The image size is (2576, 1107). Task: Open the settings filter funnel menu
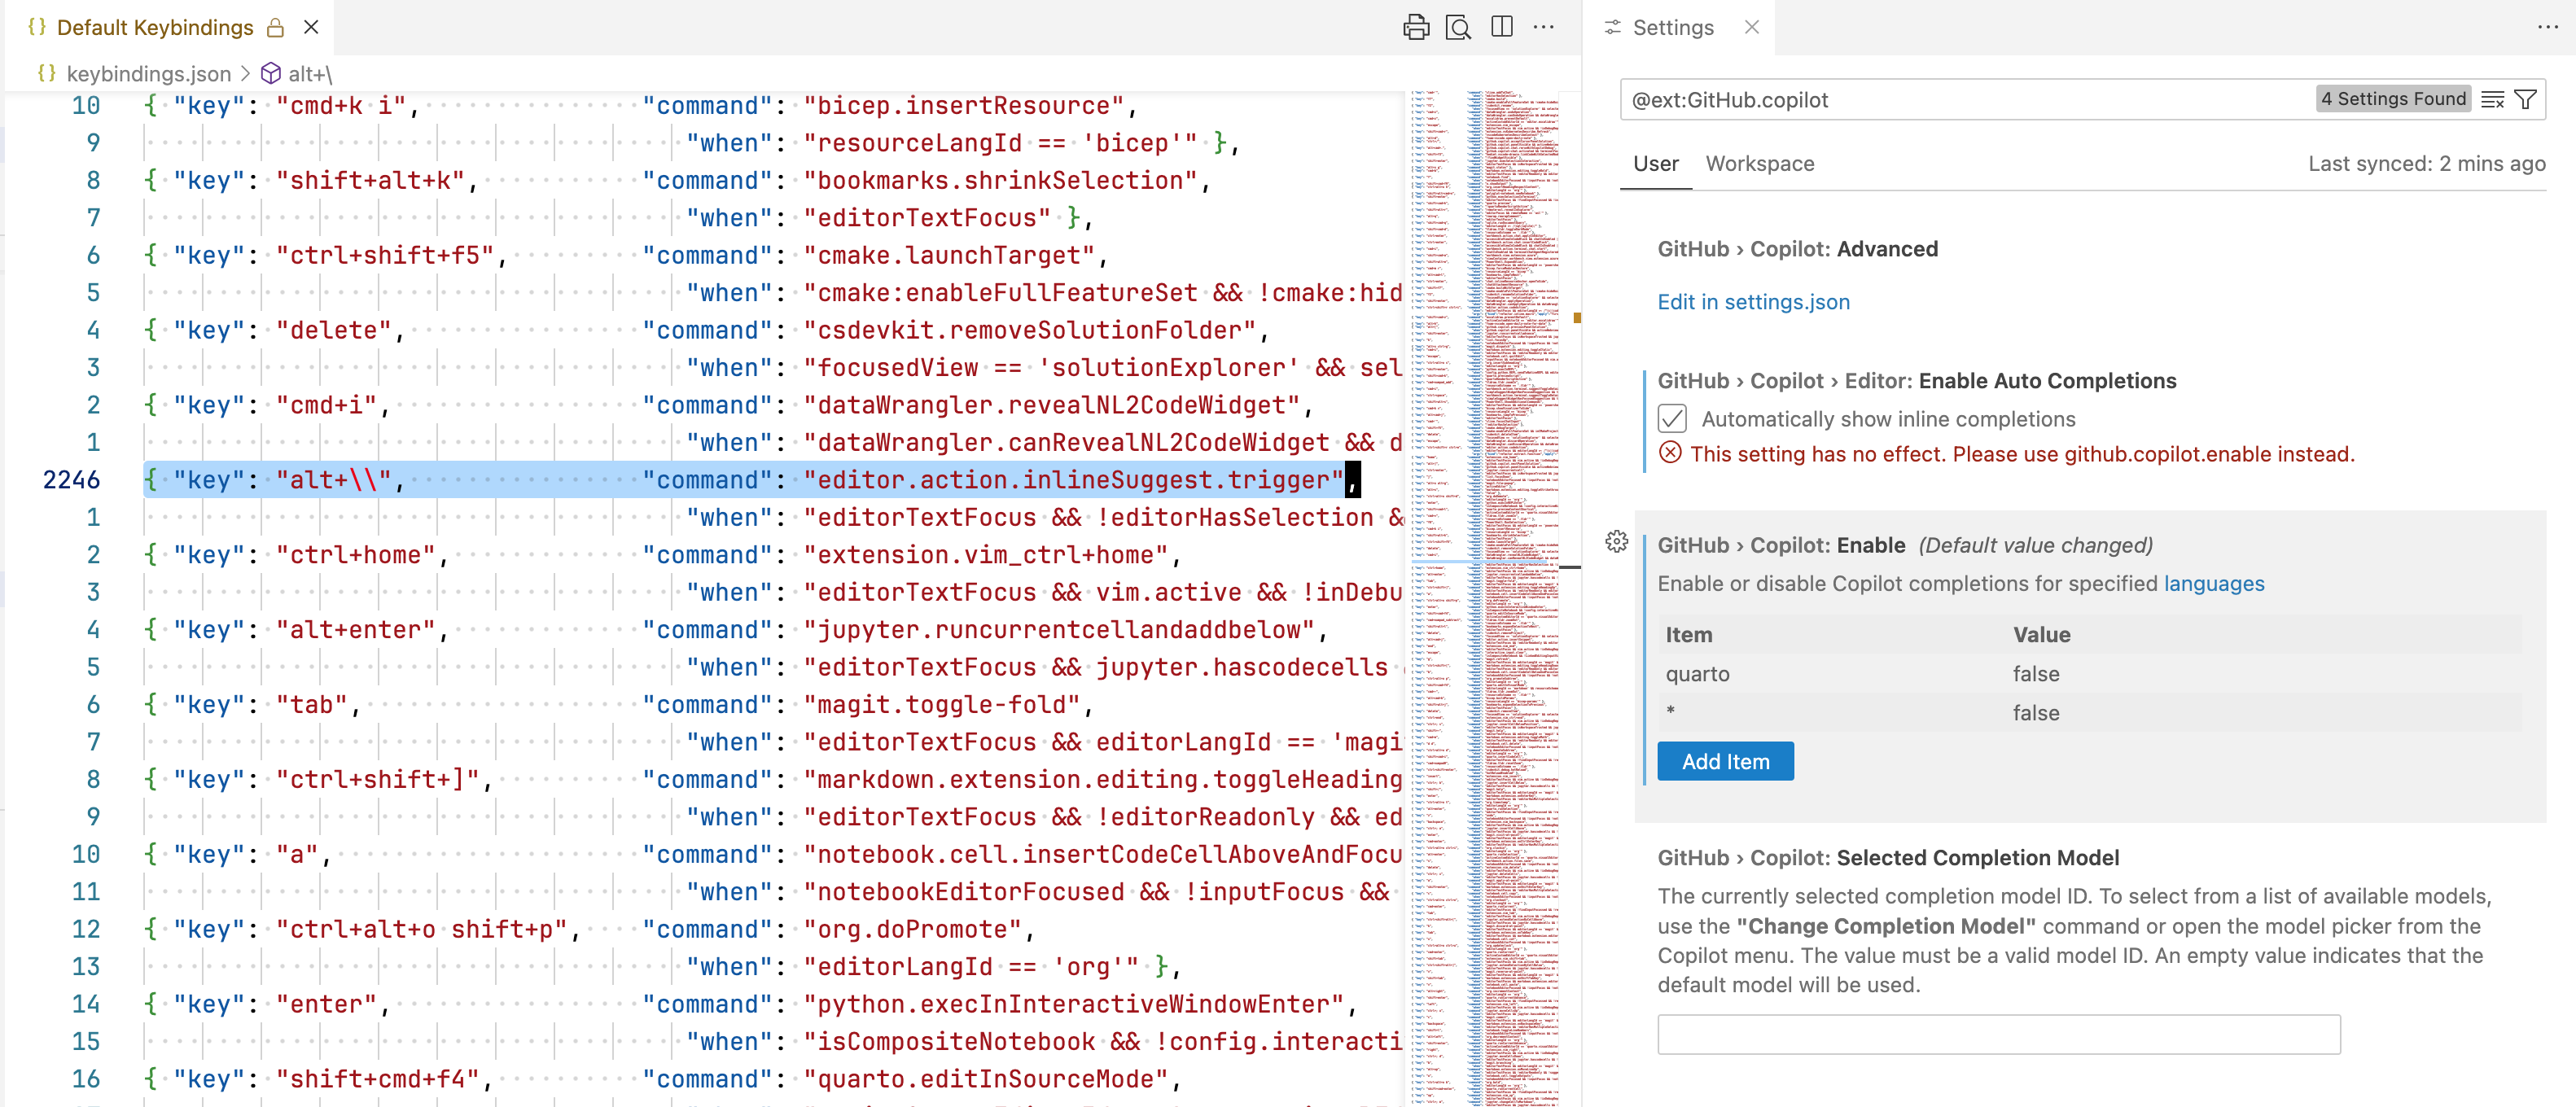2525,99
